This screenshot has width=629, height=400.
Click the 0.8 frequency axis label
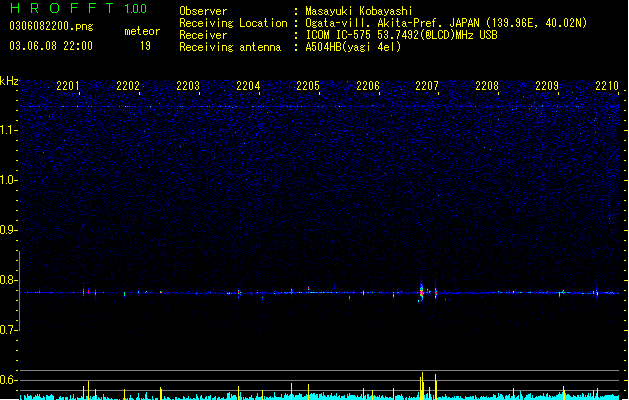tap(8, 280)
